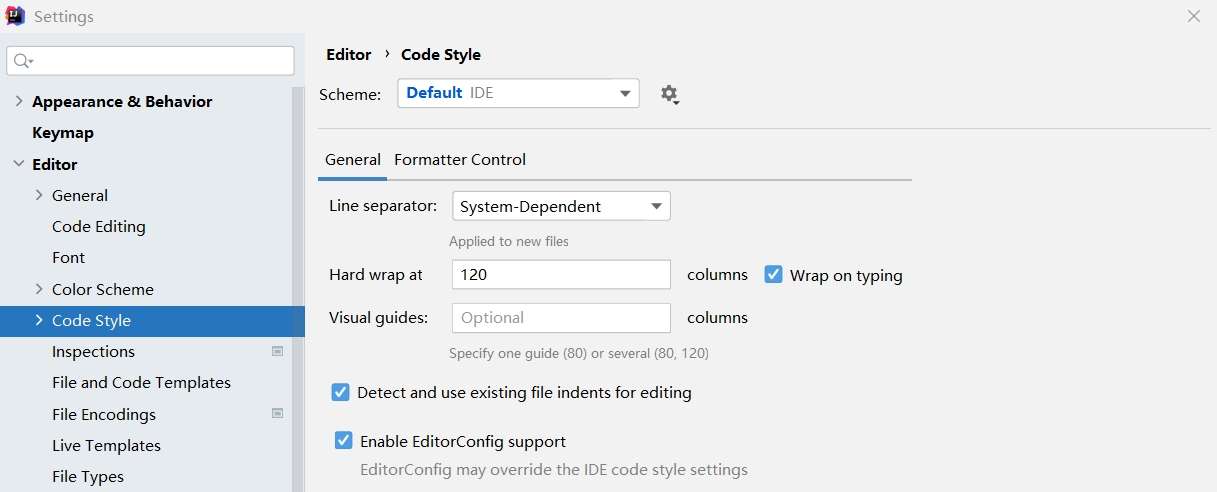The width and height of the screenshot is (1217, 492).
Task: Select the General tab
Action: (x=352, y=160)
